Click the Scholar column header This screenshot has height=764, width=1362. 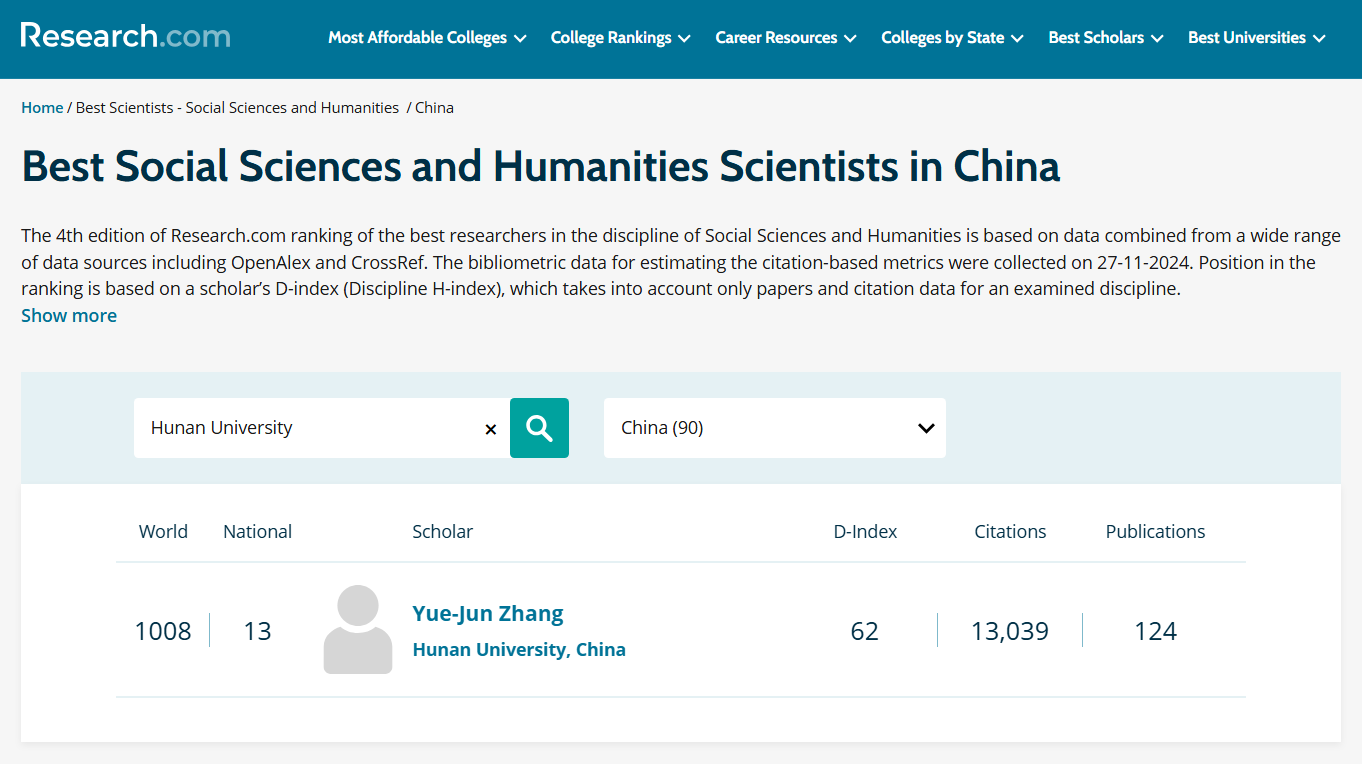[x=442, y=532]
